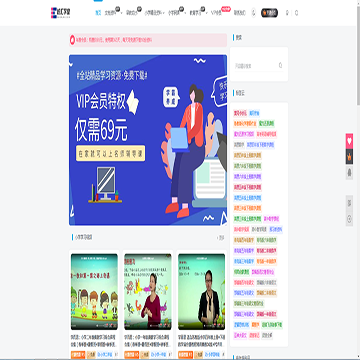Click the orange tag under cartoon children card
360x360 pixels.
tap(78, 355)
